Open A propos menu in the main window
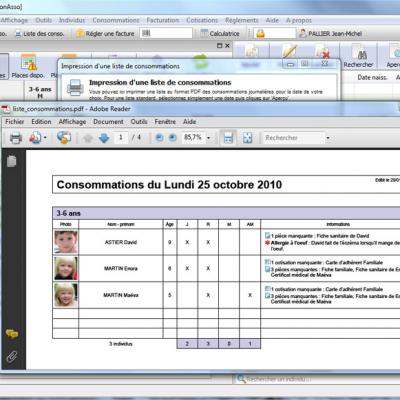400x400 pixels. tap(299, 20)
